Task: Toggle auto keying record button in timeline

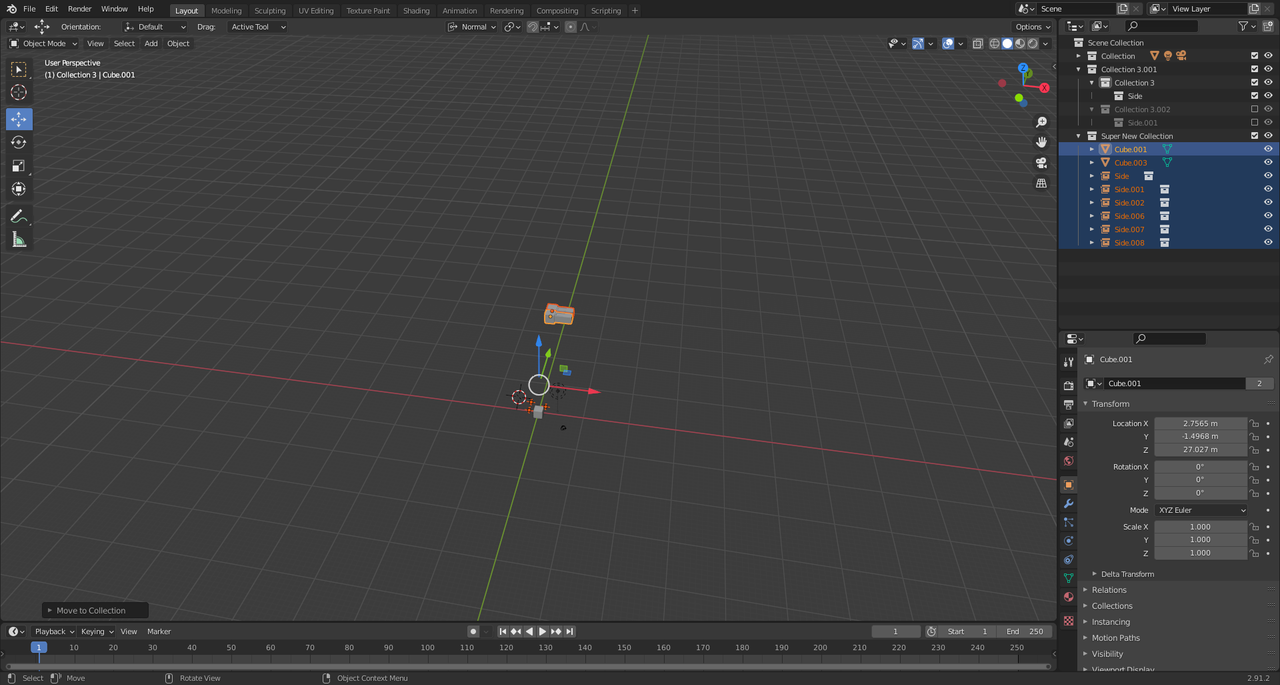Action: tap(474, 632)
